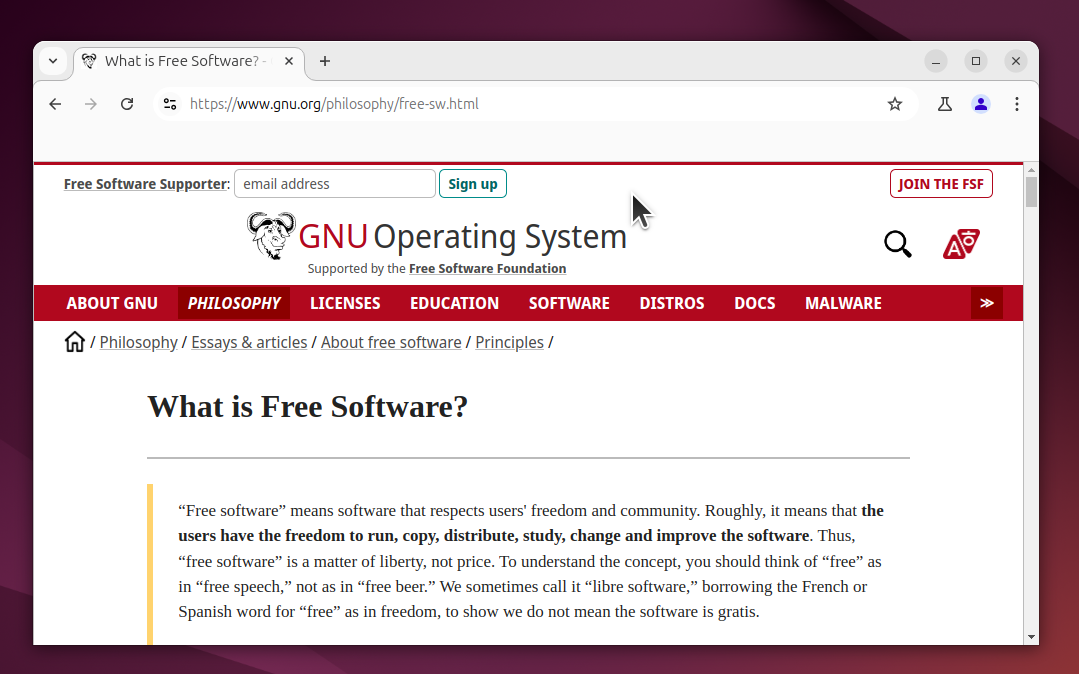Close the What is Free Software tab

[x=289, y=61]
